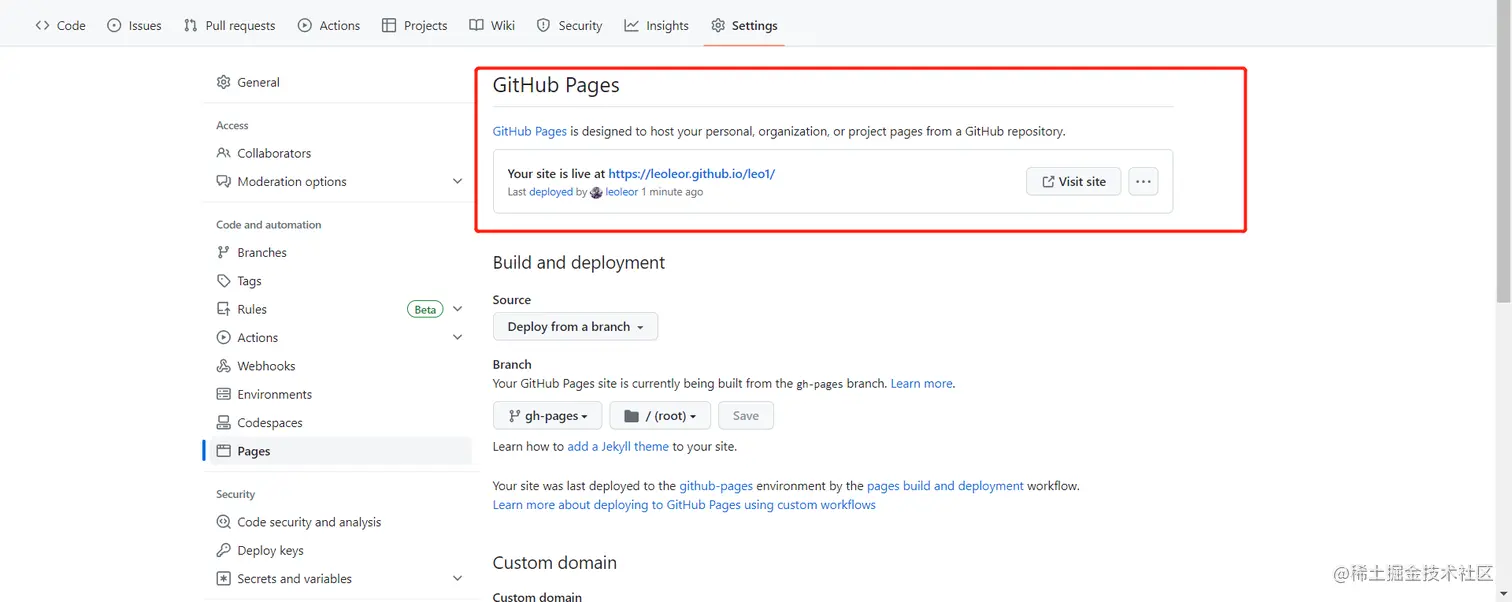Open Collaborators settings page

[x=274, y=153]
